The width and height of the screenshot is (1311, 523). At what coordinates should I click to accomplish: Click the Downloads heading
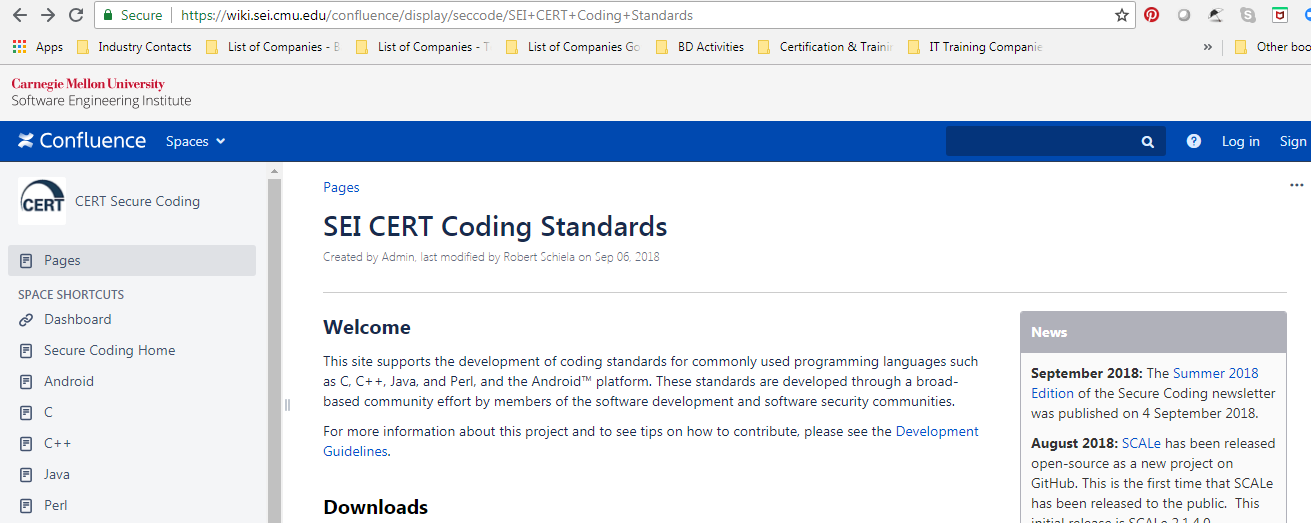tap(376, 507)
